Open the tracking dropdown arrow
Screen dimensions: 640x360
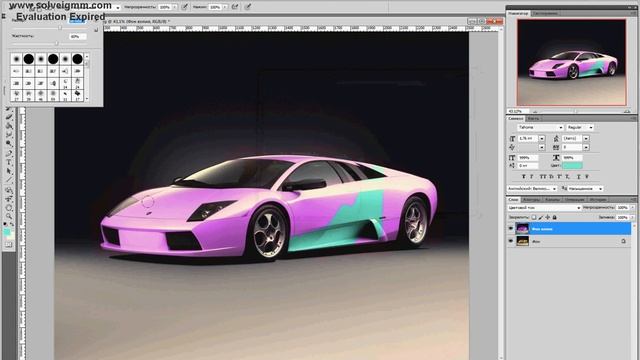click(x=586, y=147)
